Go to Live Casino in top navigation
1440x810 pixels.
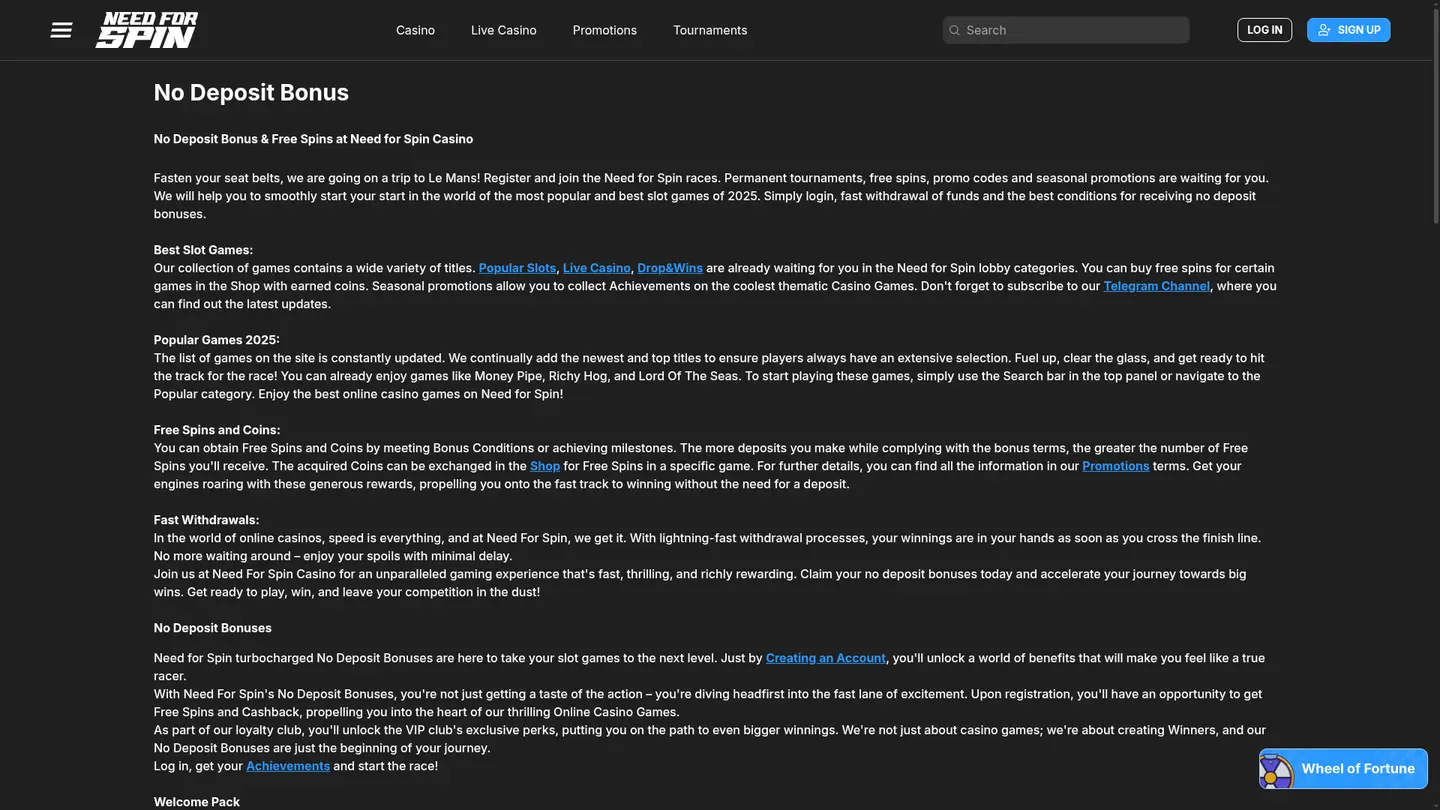coord(504,30)
